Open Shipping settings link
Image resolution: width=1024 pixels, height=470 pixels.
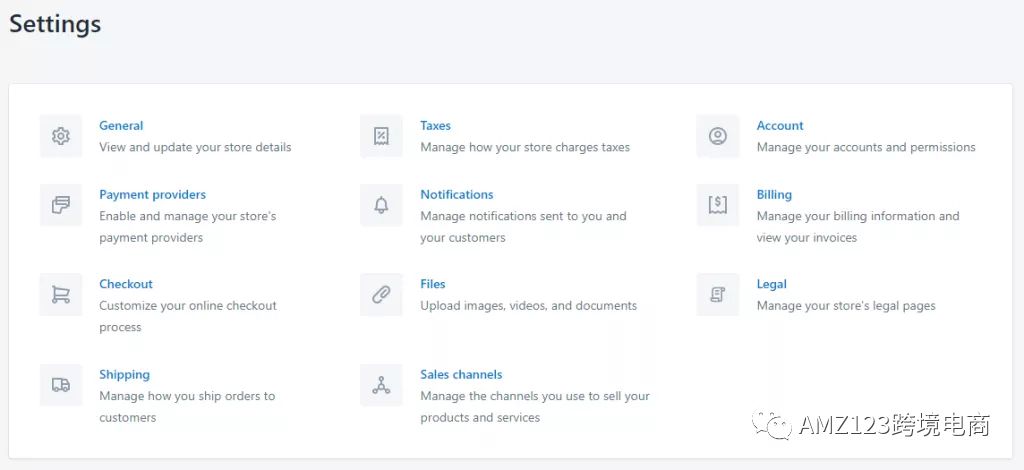click(124, 375)
